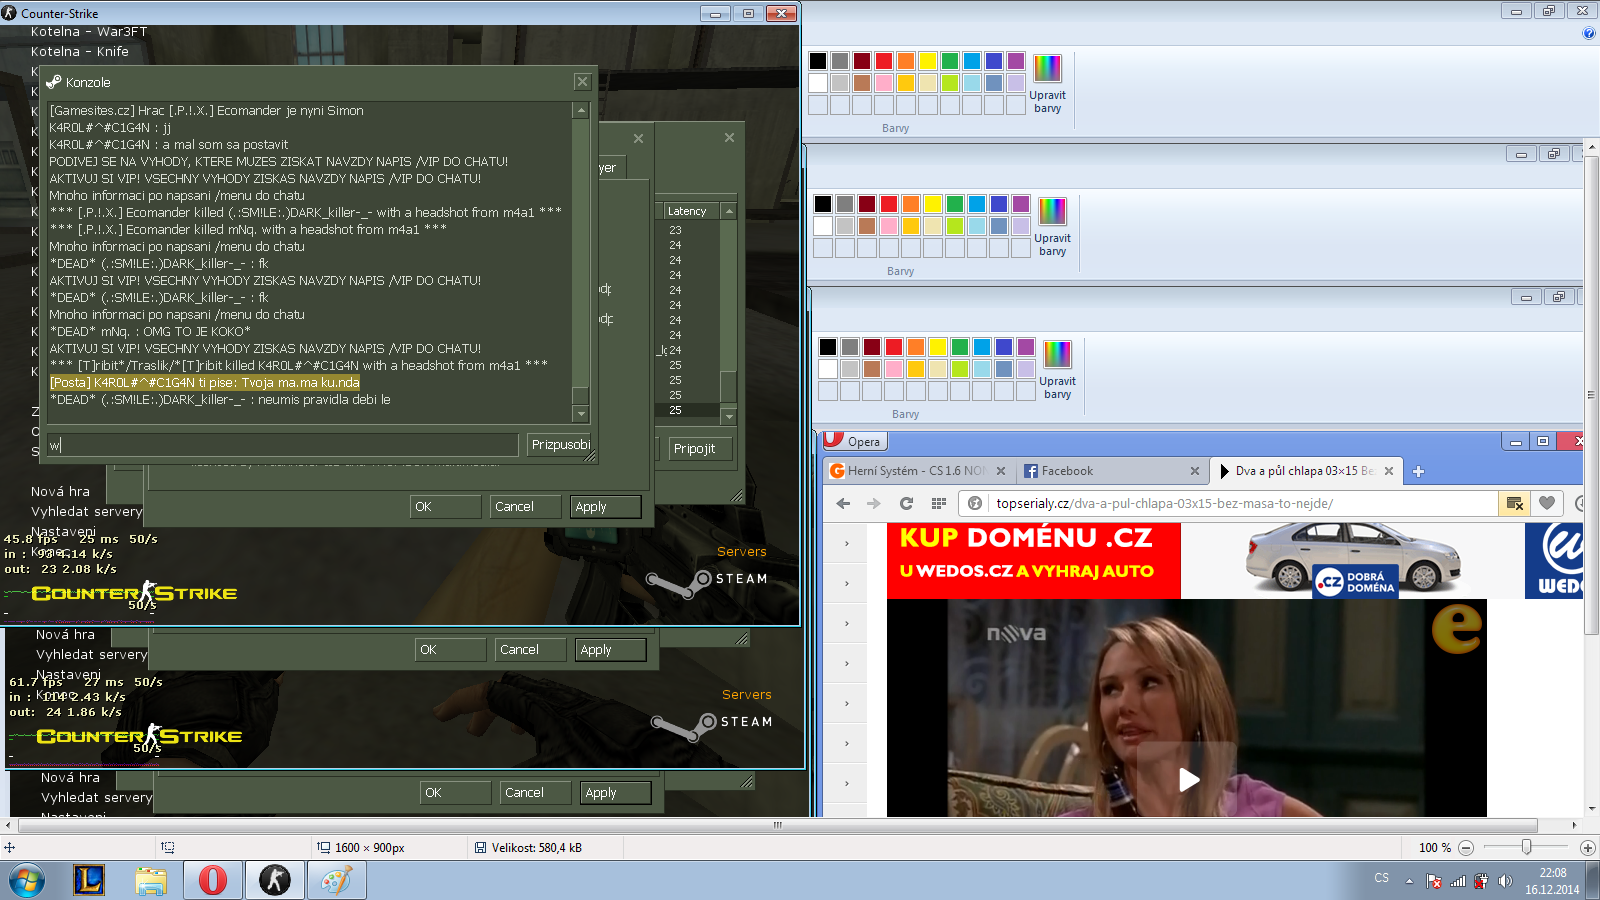Click the console command input field
Image resolution: width=1600 pixels, height=900 pixels.
(x=282, y=445)
